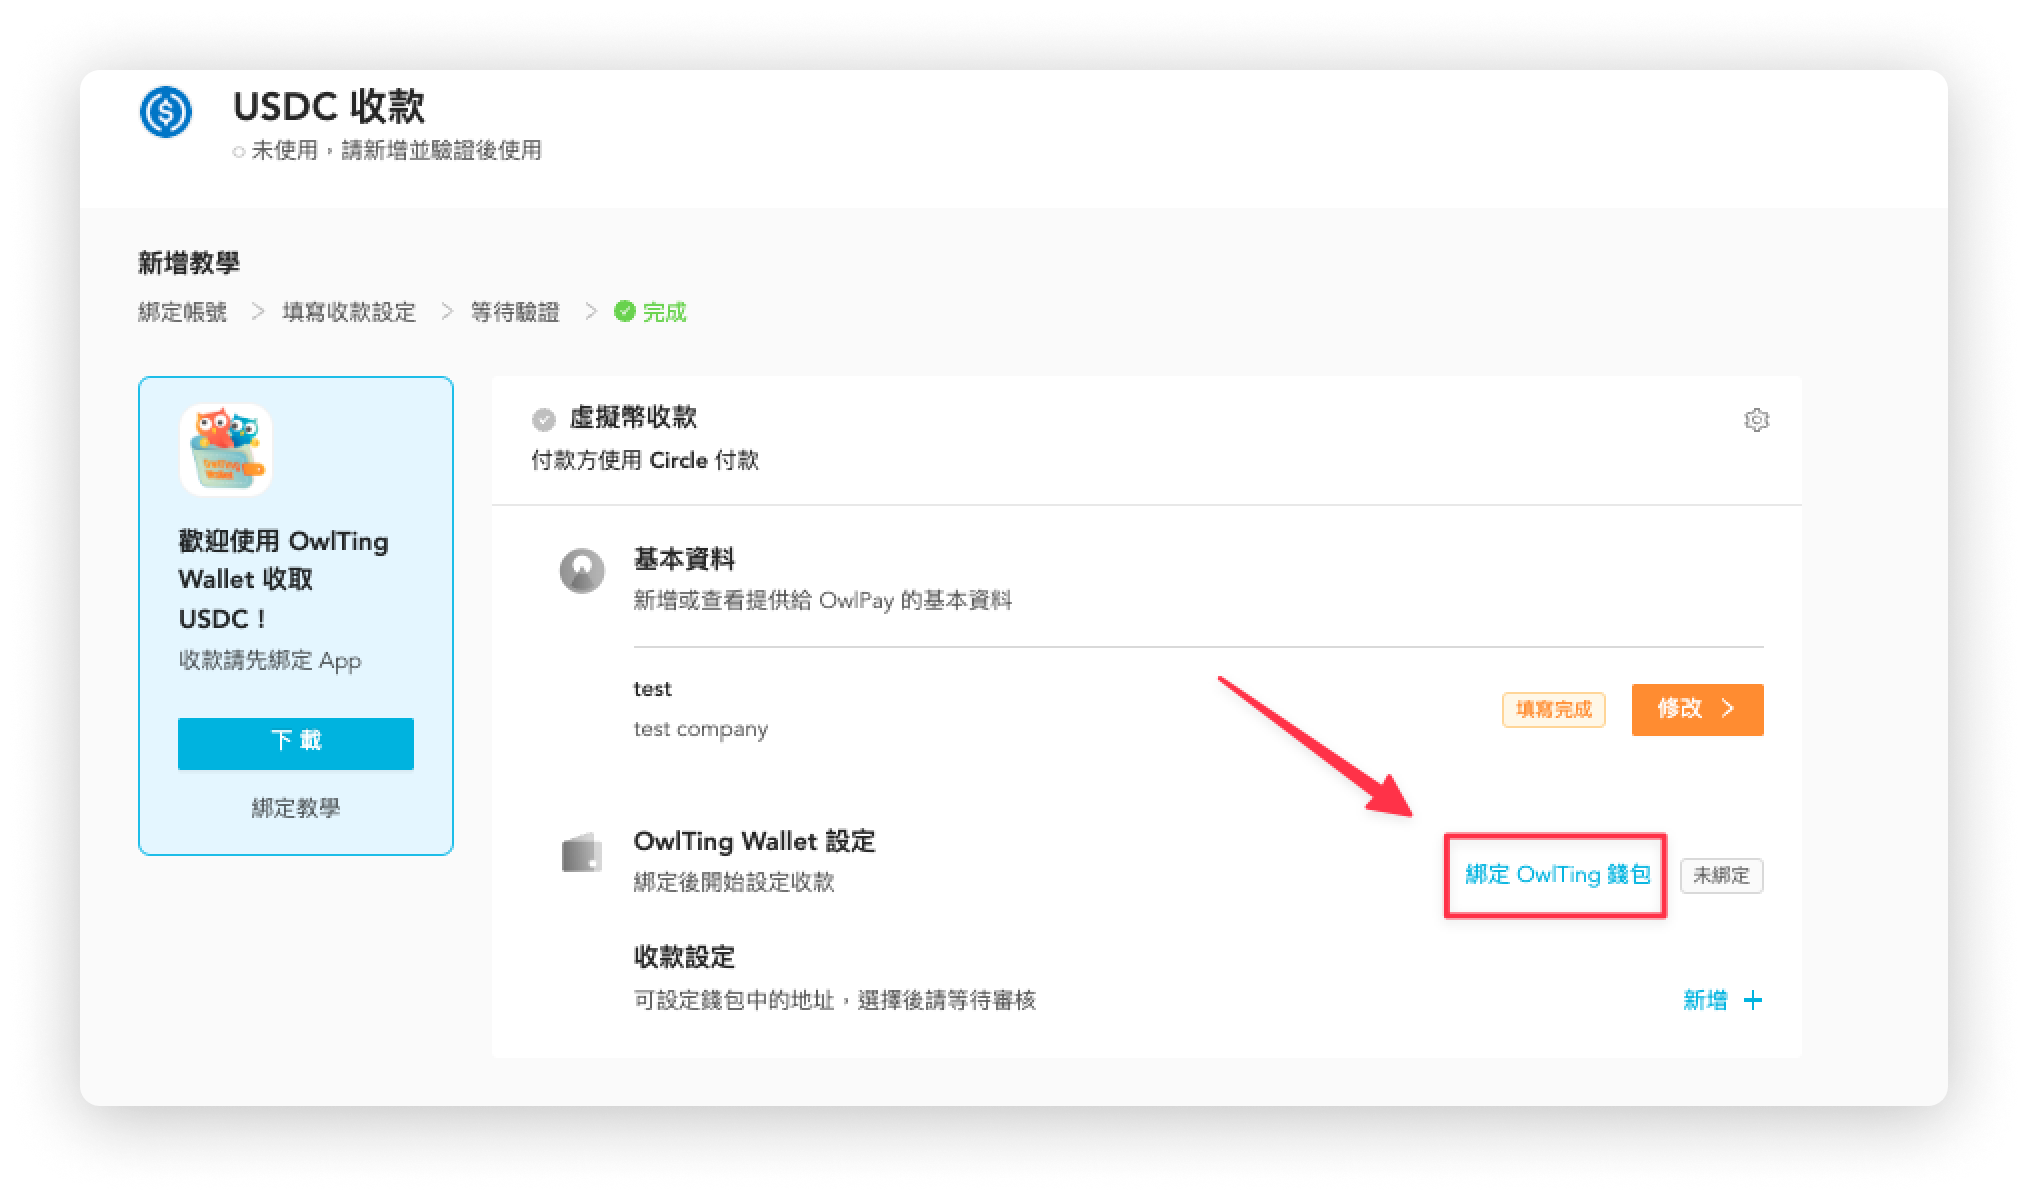
Task: Click the 'test' name entry
Action: pos(652,689)
